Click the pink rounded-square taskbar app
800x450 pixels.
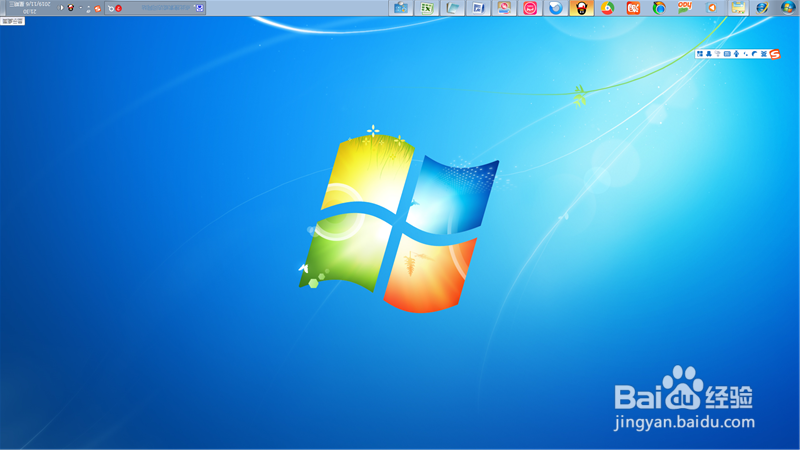pos(530,8)
